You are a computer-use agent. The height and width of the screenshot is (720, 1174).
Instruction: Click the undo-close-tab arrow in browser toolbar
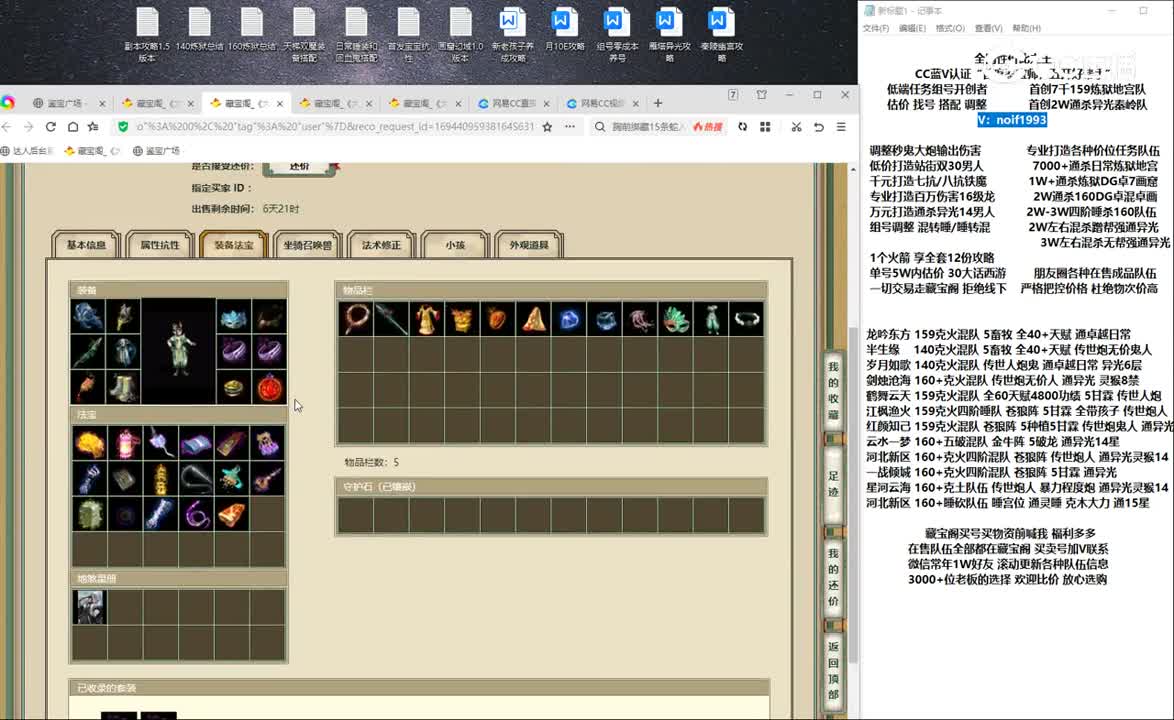(x=818, y=127)
